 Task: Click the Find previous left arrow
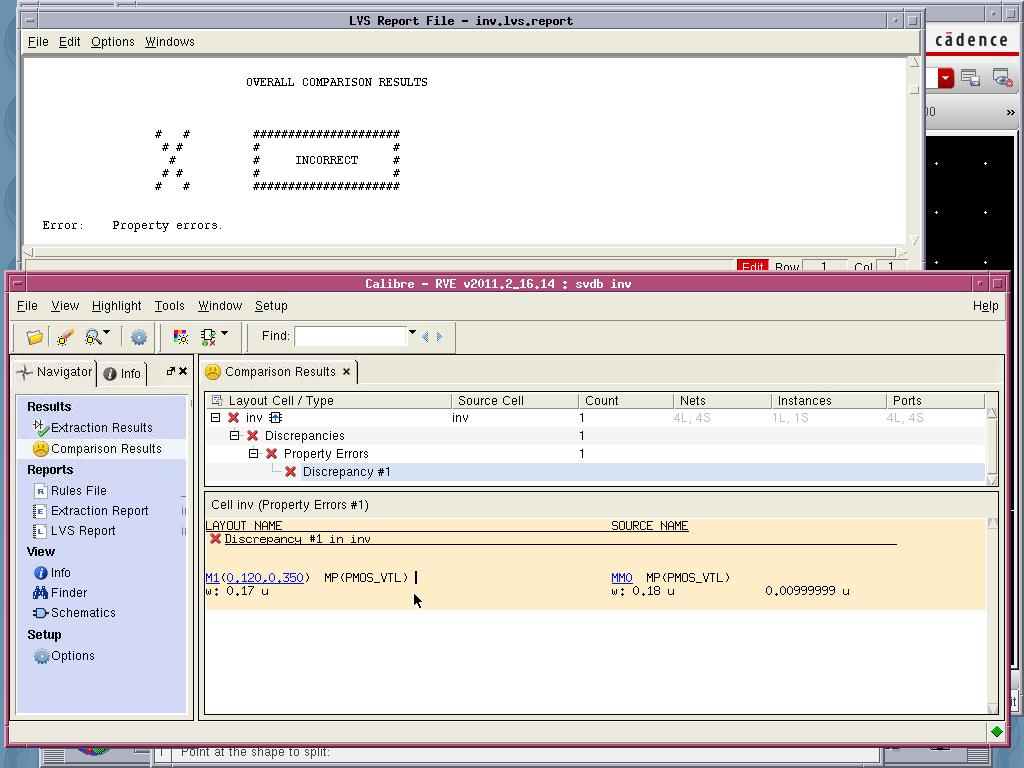[425, 336]
